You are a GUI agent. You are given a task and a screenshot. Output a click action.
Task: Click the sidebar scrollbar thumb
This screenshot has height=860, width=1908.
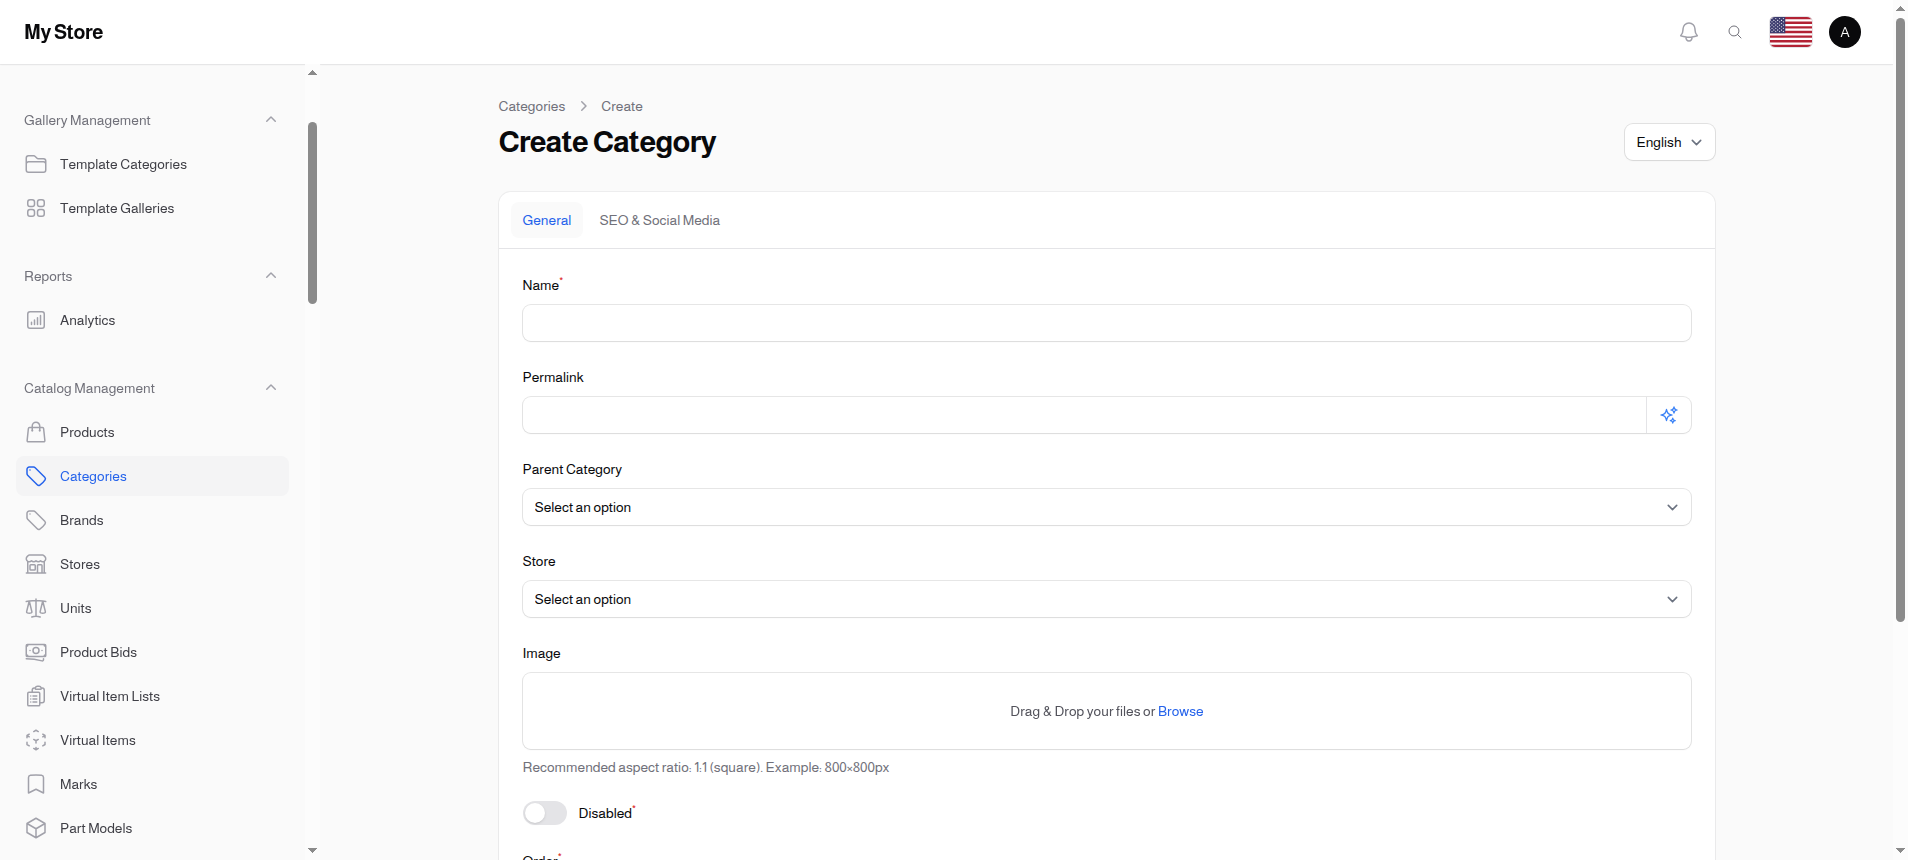click(x=312, y=213)
